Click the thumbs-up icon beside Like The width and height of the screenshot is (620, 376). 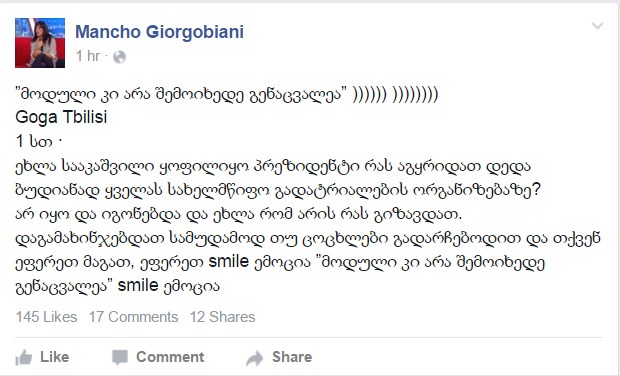pyautogui.click(x=24, y=357)
